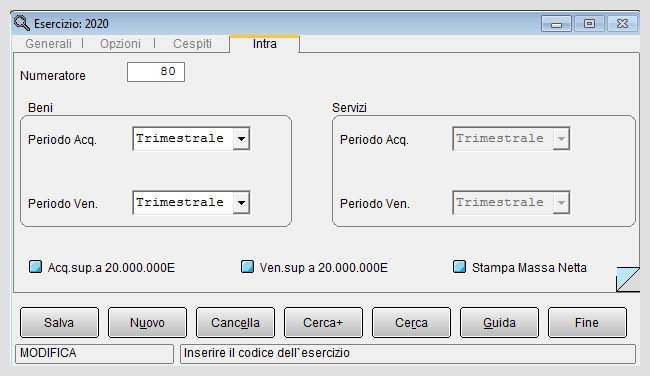Maximize the Esercizio window

click(589, 24)
